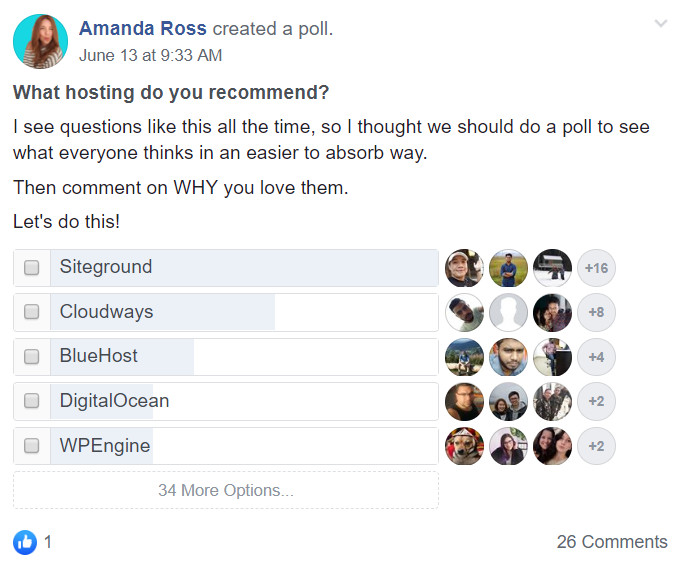The image size is (680, 570).
Task: Click the blank default avatar for Cloudways
Action: click(x=508, y=312)
